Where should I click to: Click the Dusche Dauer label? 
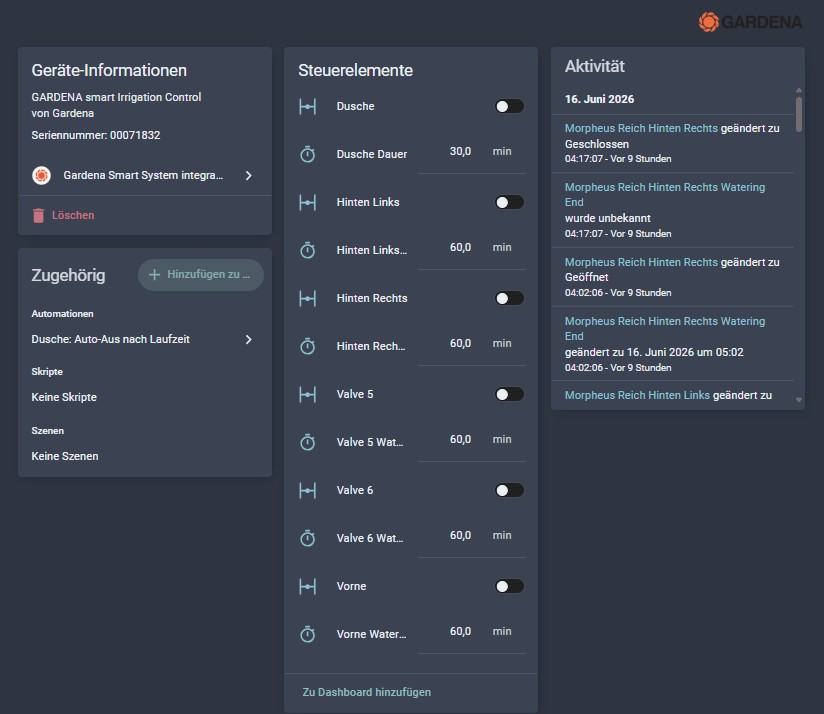[x=372, y=154]
